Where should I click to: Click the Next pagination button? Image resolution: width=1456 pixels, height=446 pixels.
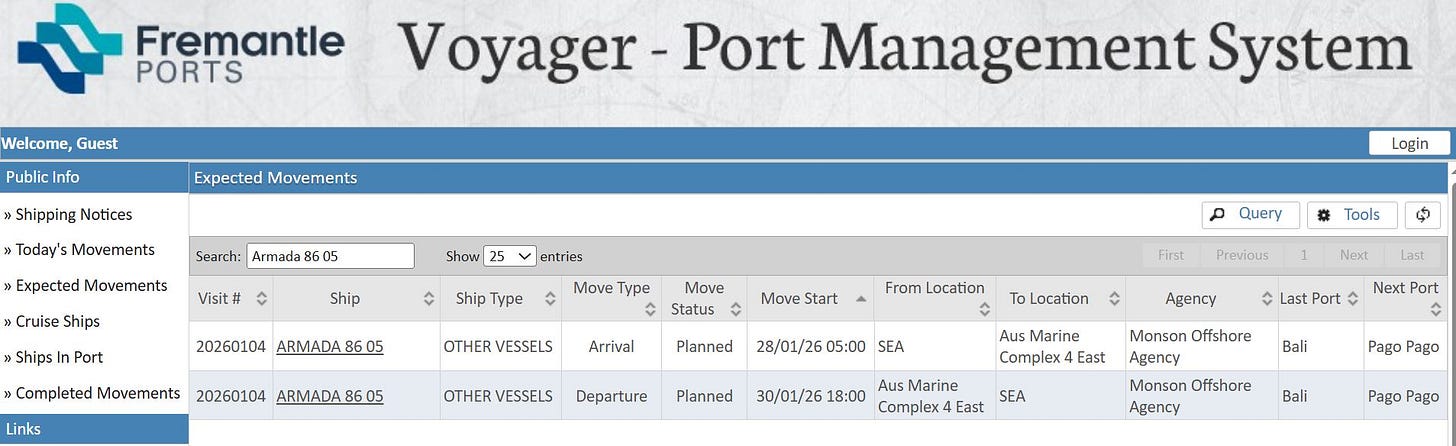[1354, 255]
